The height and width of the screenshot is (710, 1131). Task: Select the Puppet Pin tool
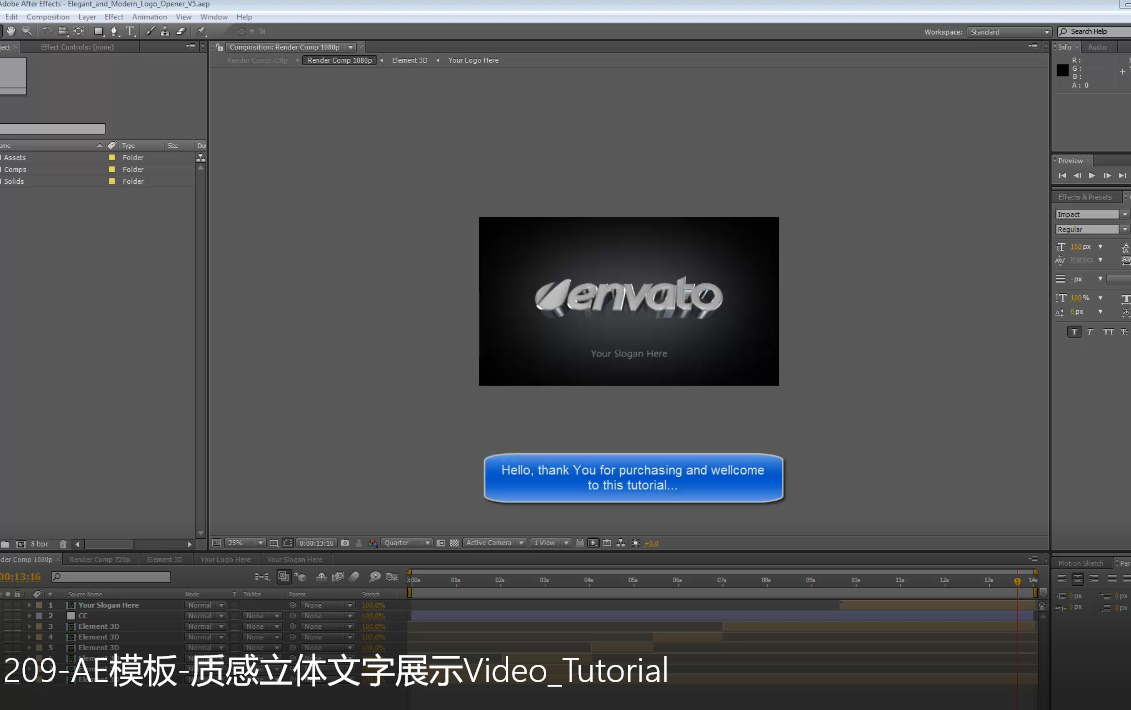point(201,31)
